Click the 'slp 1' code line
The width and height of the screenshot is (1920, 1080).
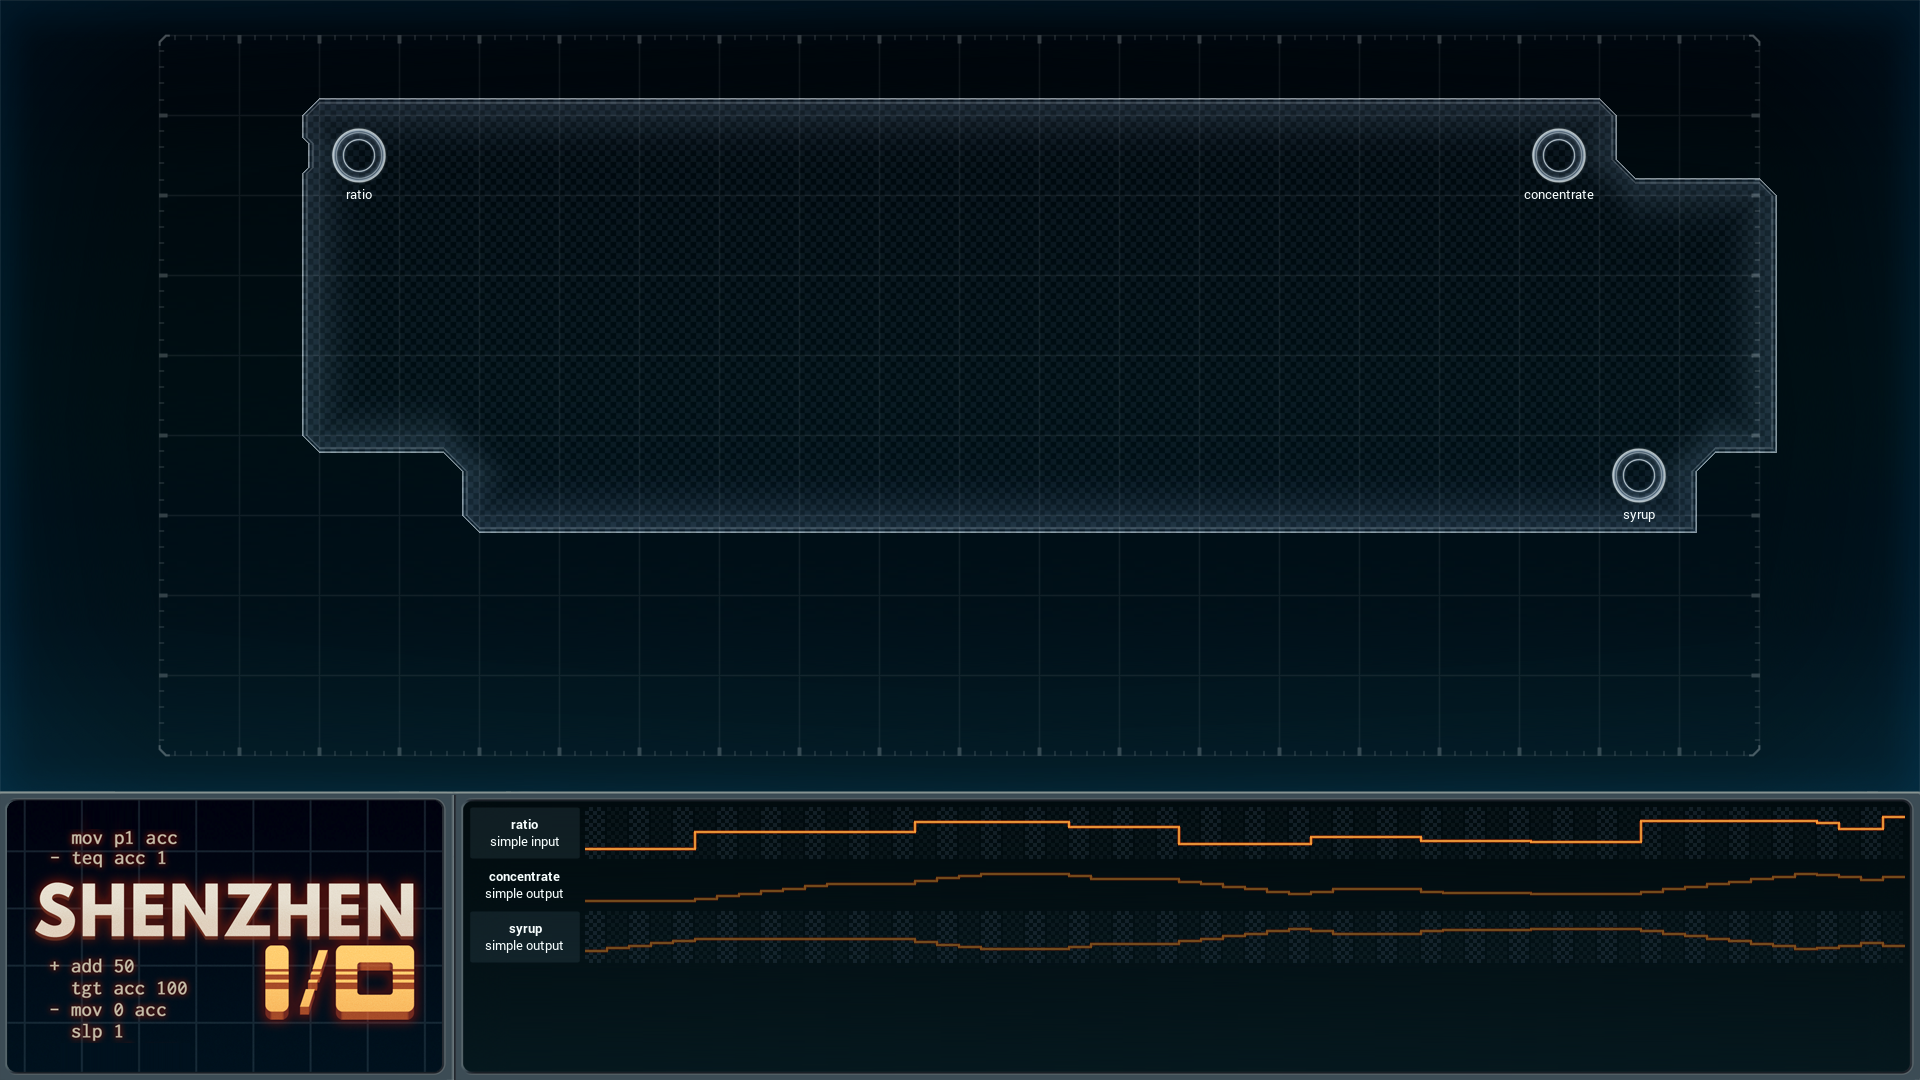click(x=97, y=1031)
